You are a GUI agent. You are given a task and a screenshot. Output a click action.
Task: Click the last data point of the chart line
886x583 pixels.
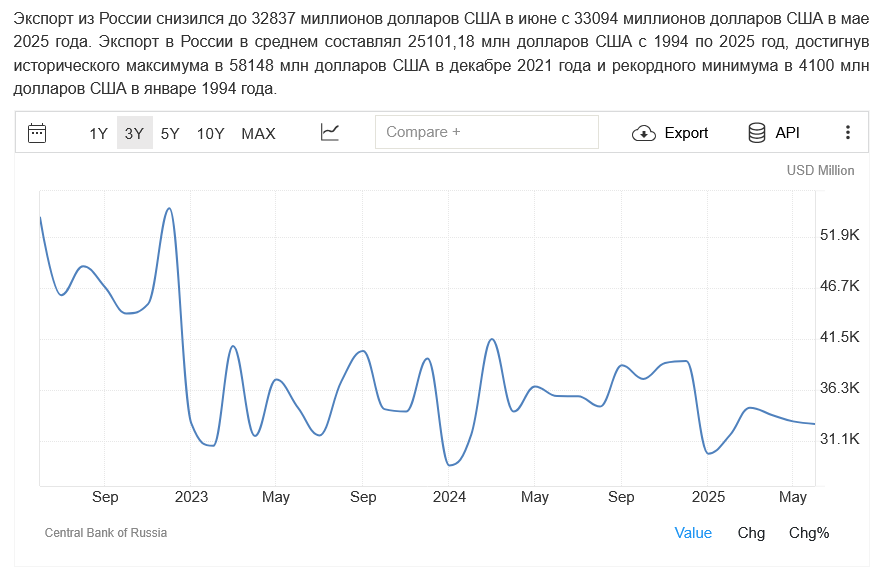(x=814, y=424)
